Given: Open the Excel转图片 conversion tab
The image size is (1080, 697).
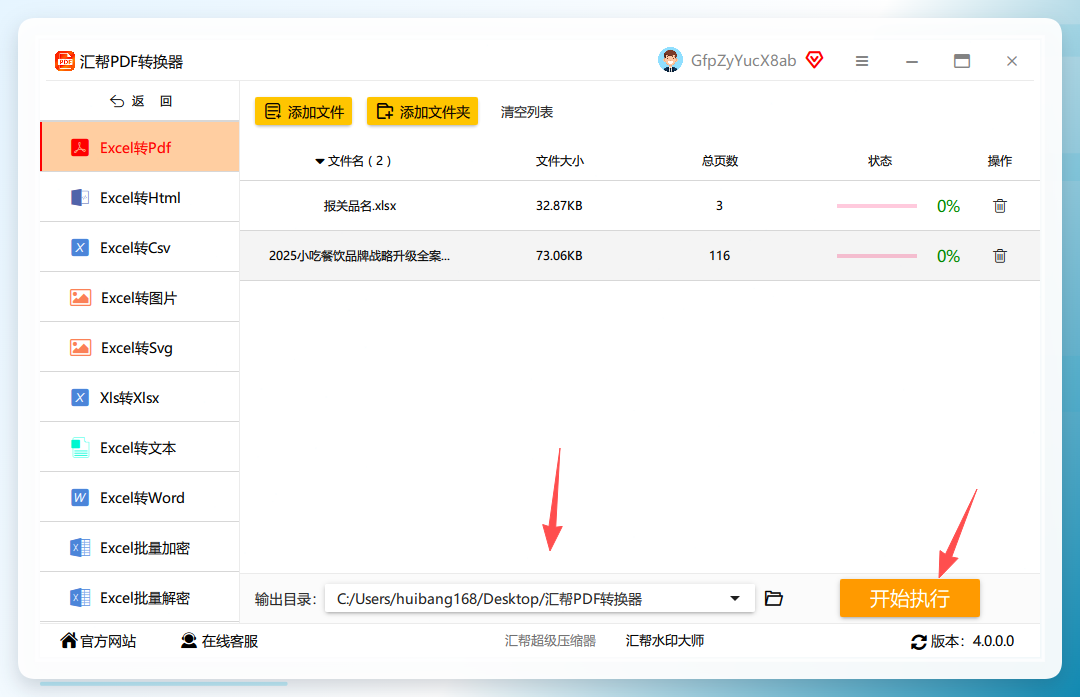Looking at the screenshot, I should point(140,298).
